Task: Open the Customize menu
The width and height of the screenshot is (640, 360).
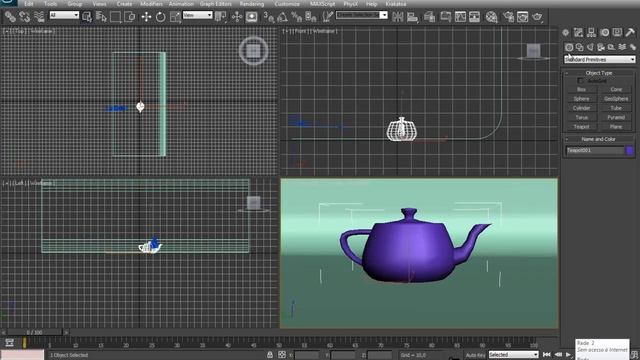Action: [x=287, y=4]
